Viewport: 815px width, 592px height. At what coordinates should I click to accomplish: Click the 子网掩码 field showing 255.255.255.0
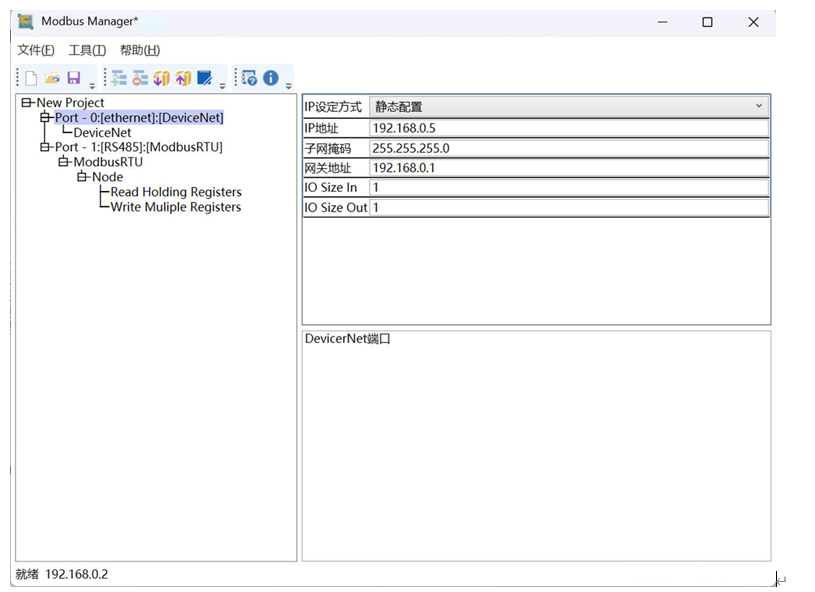(568, 148)
